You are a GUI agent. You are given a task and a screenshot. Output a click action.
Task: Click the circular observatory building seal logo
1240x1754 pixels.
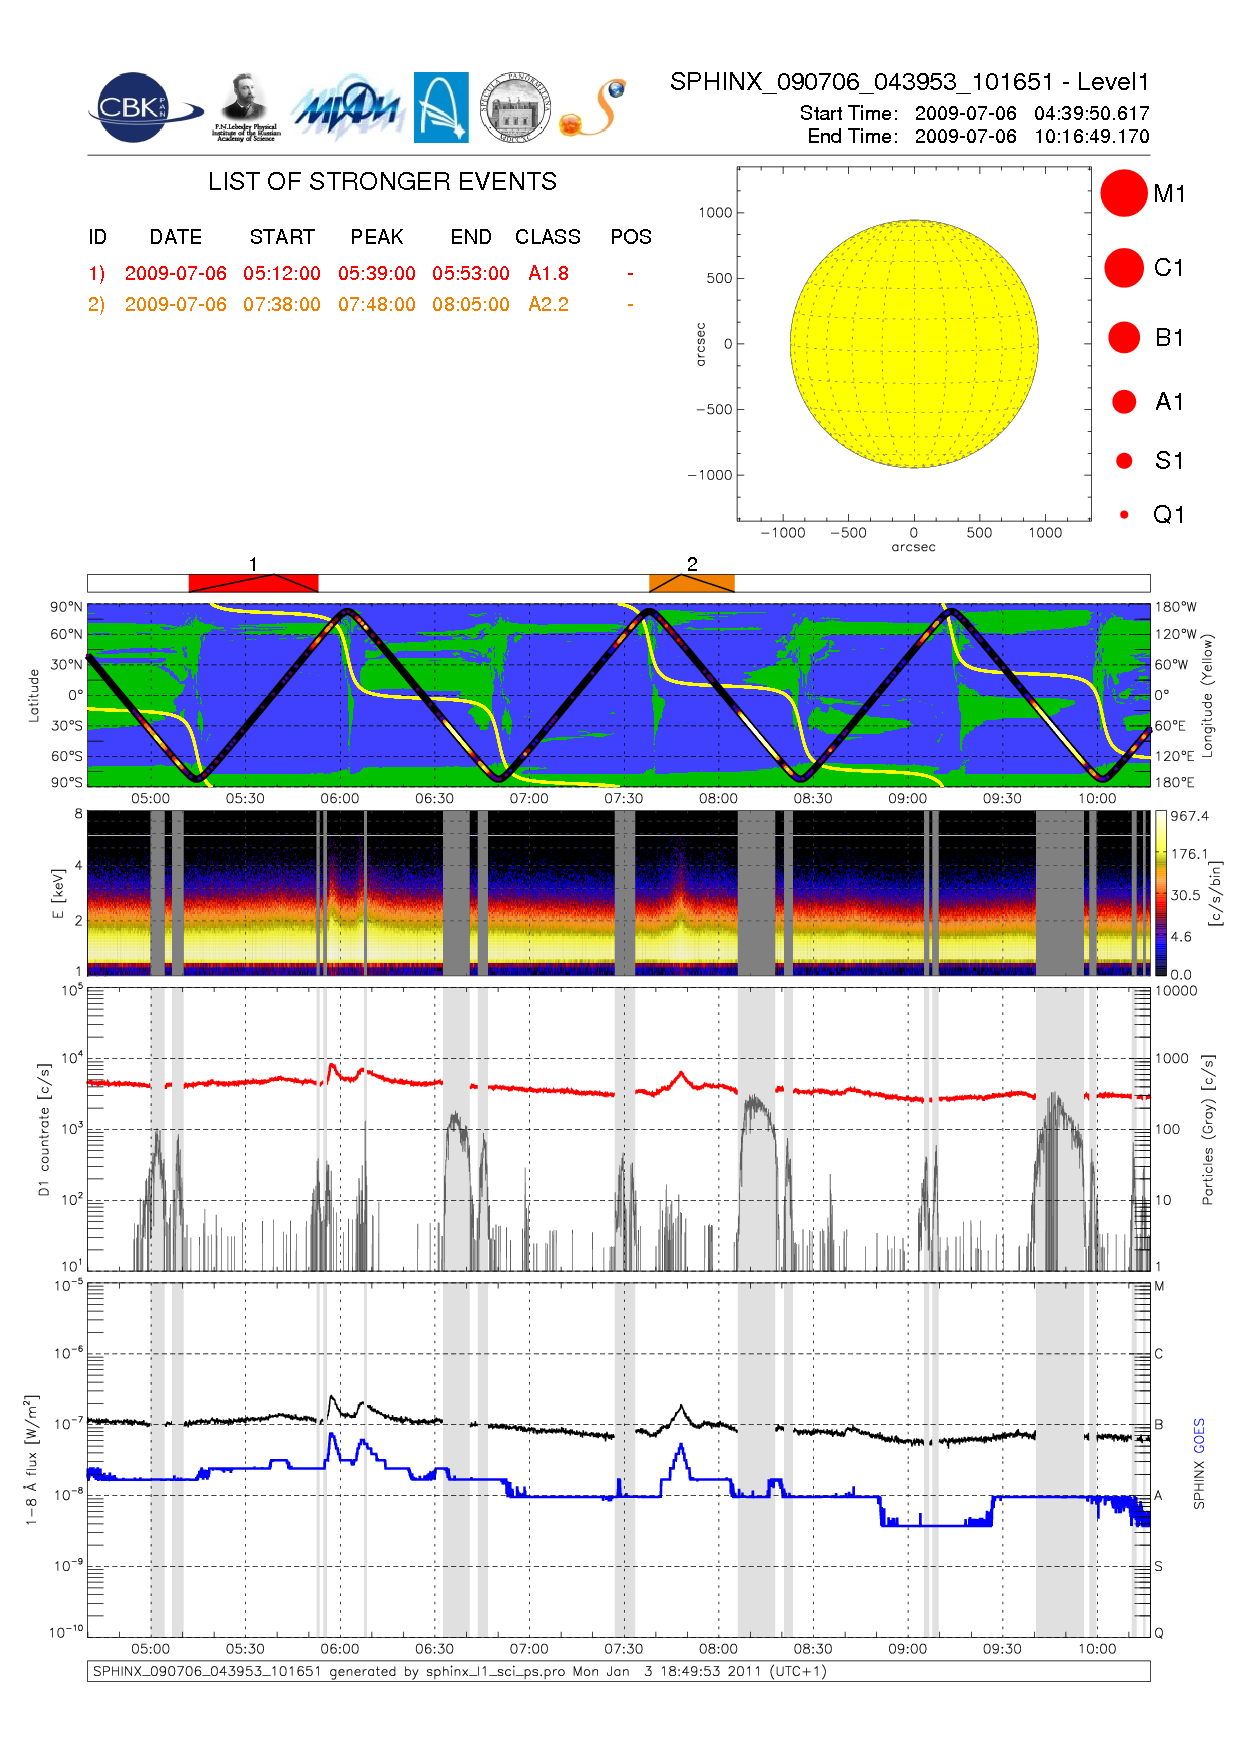[x=515, y=107]
